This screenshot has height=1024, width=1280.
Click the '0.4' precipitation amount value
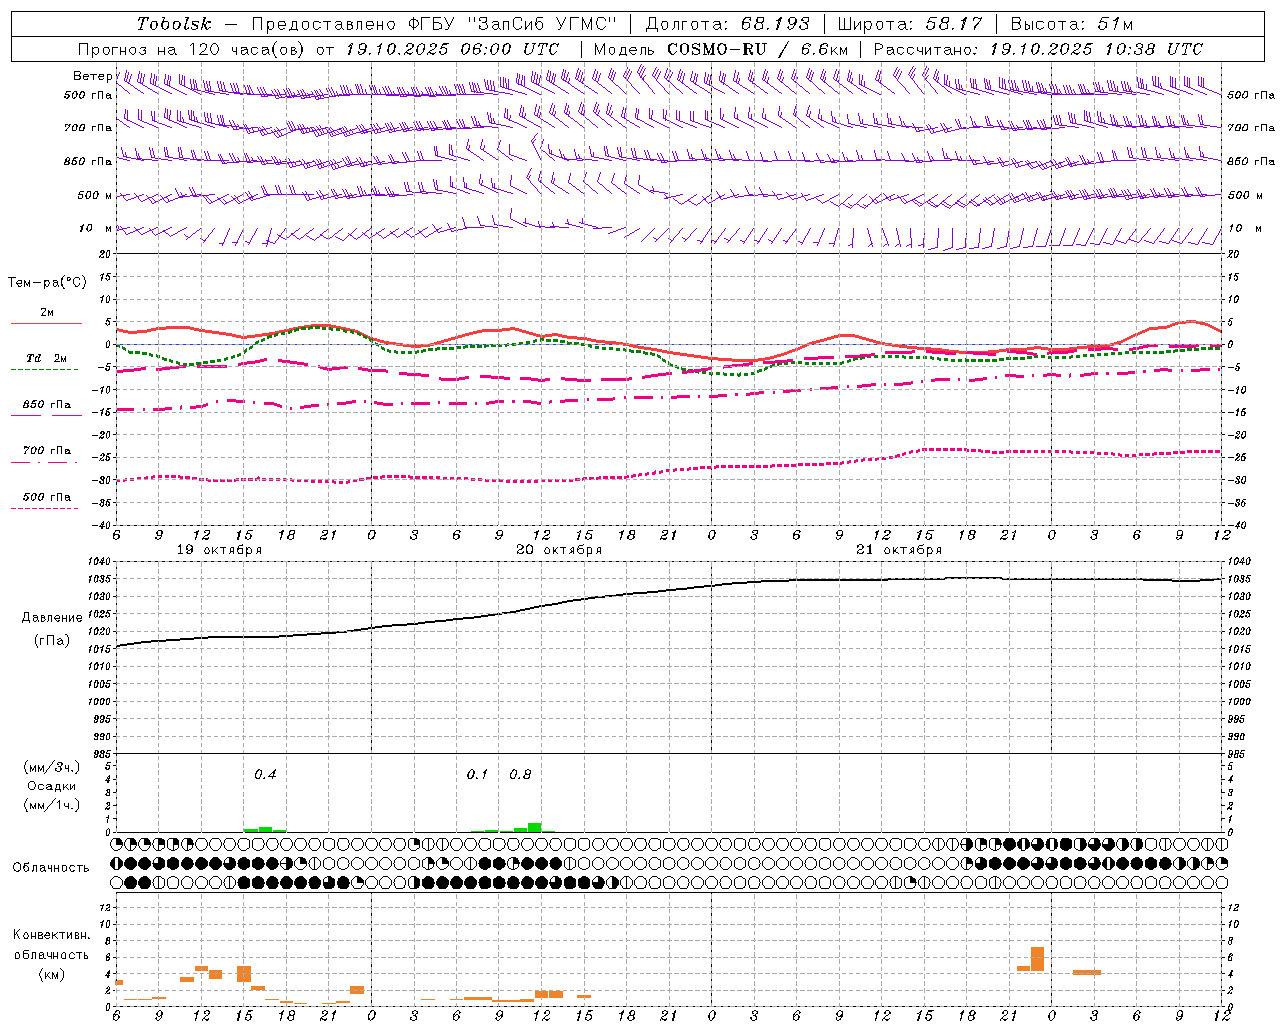tap(265, 775)
